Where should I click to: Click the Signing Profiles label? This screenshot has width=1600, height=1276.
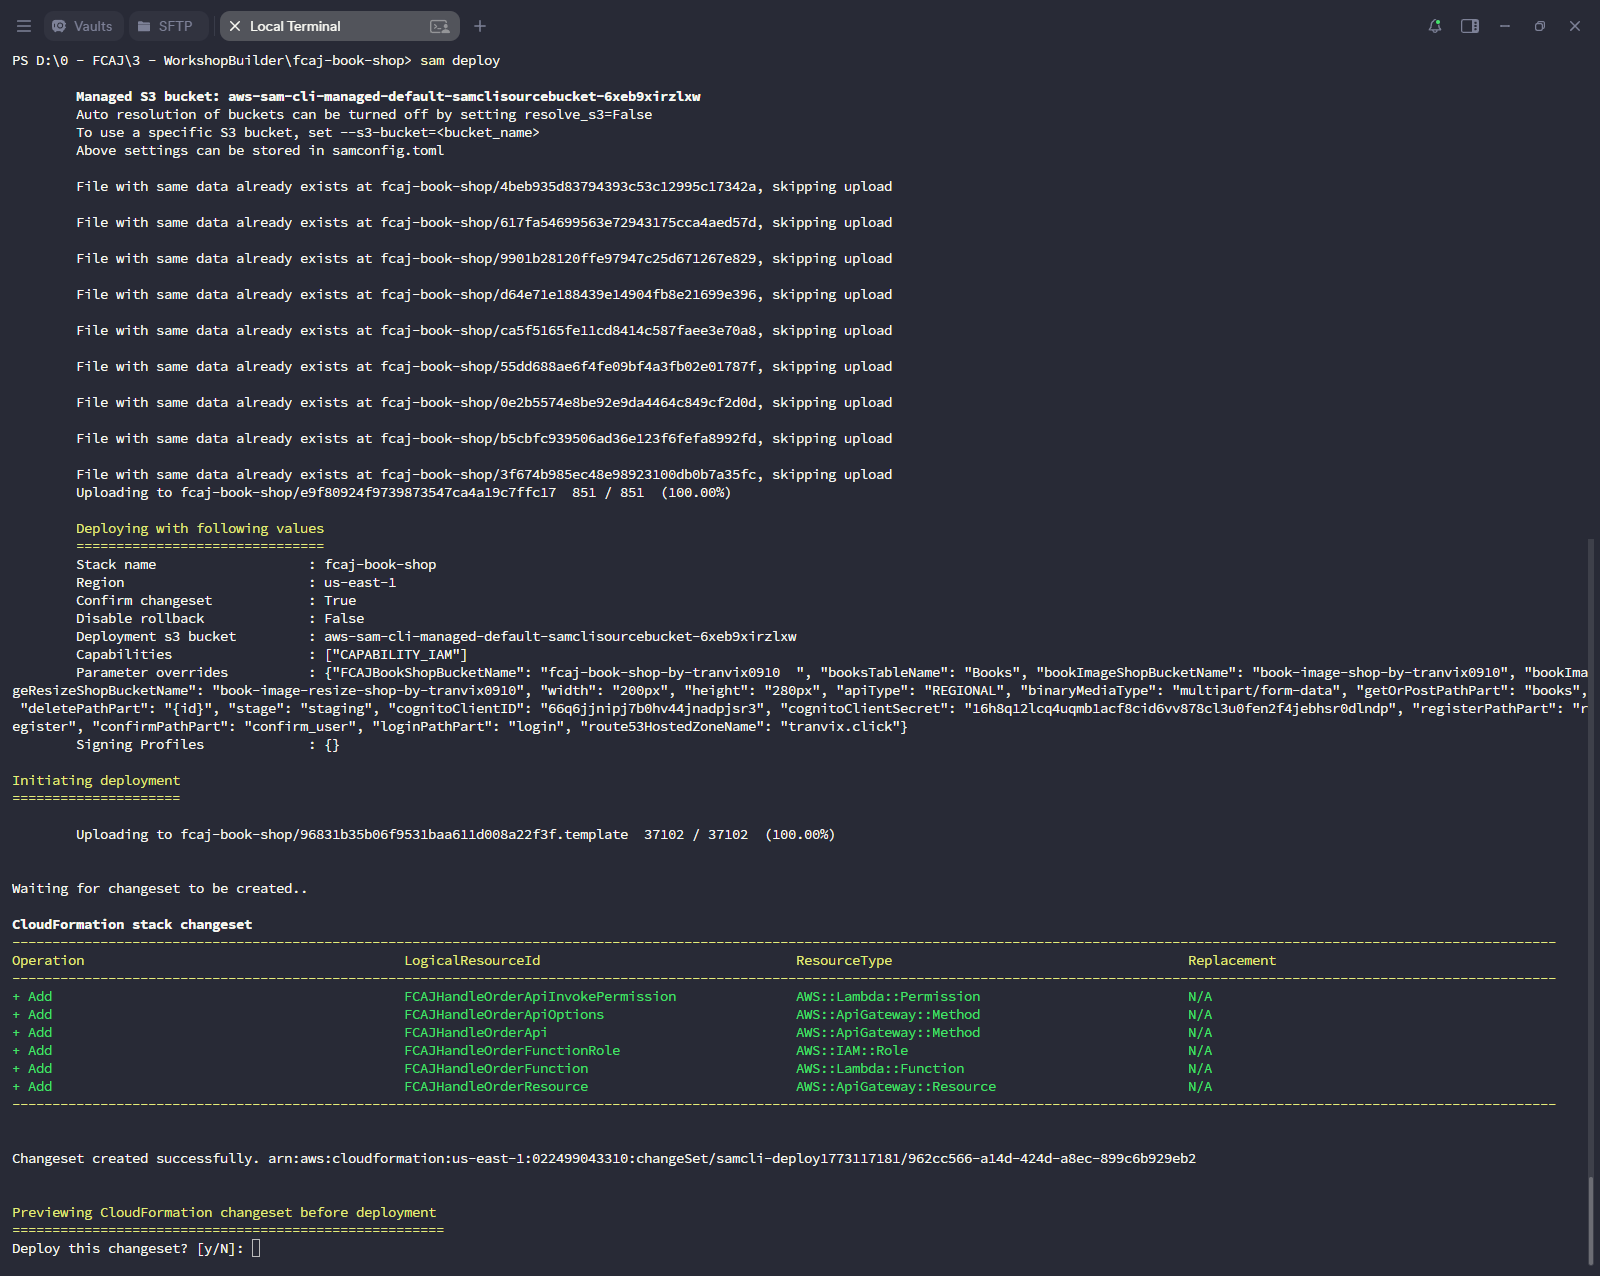click(140, 744)
